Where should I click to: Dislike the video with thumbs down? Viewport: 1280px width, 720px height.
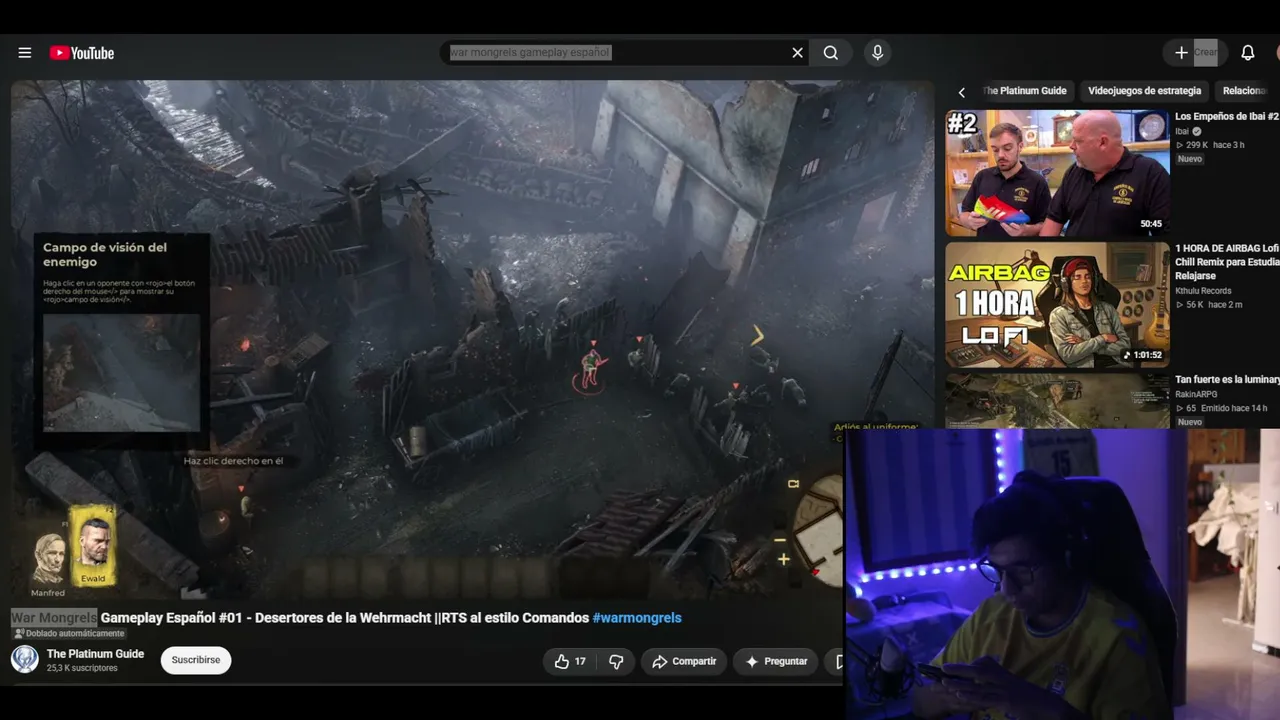(616, 661)
